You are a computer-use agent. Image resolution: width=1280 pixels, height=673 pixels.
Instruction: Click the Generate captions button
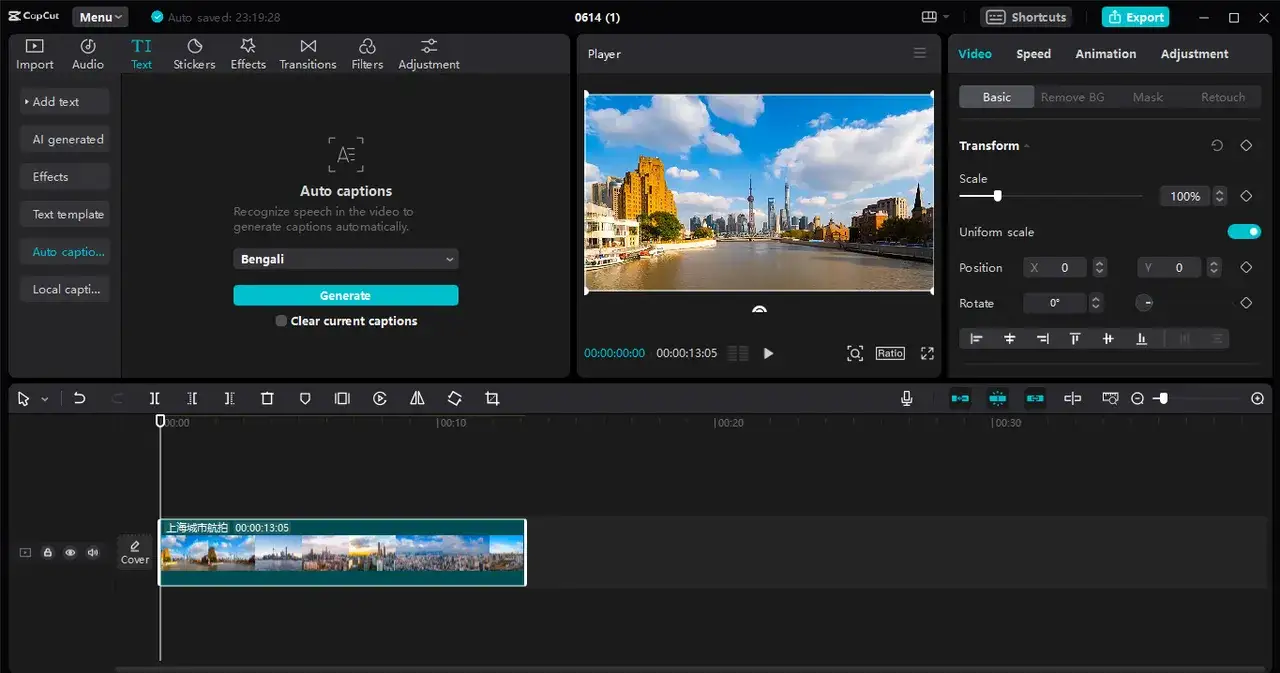click(x=346, y=295)
